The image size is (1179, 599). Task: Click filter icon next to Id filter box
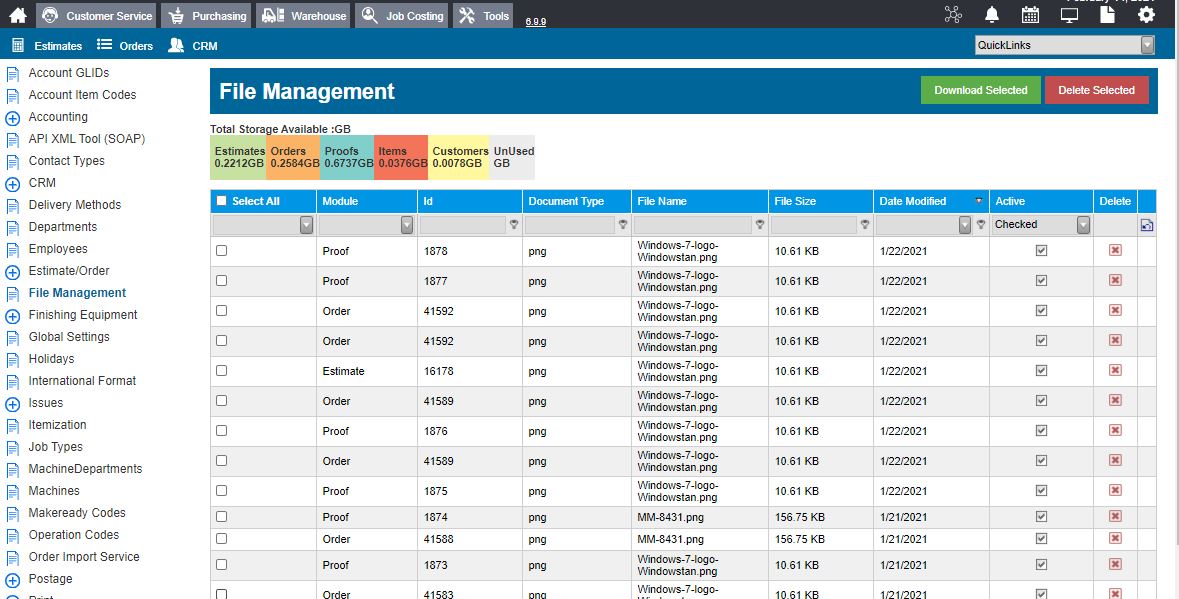click(x=514, y=225)
